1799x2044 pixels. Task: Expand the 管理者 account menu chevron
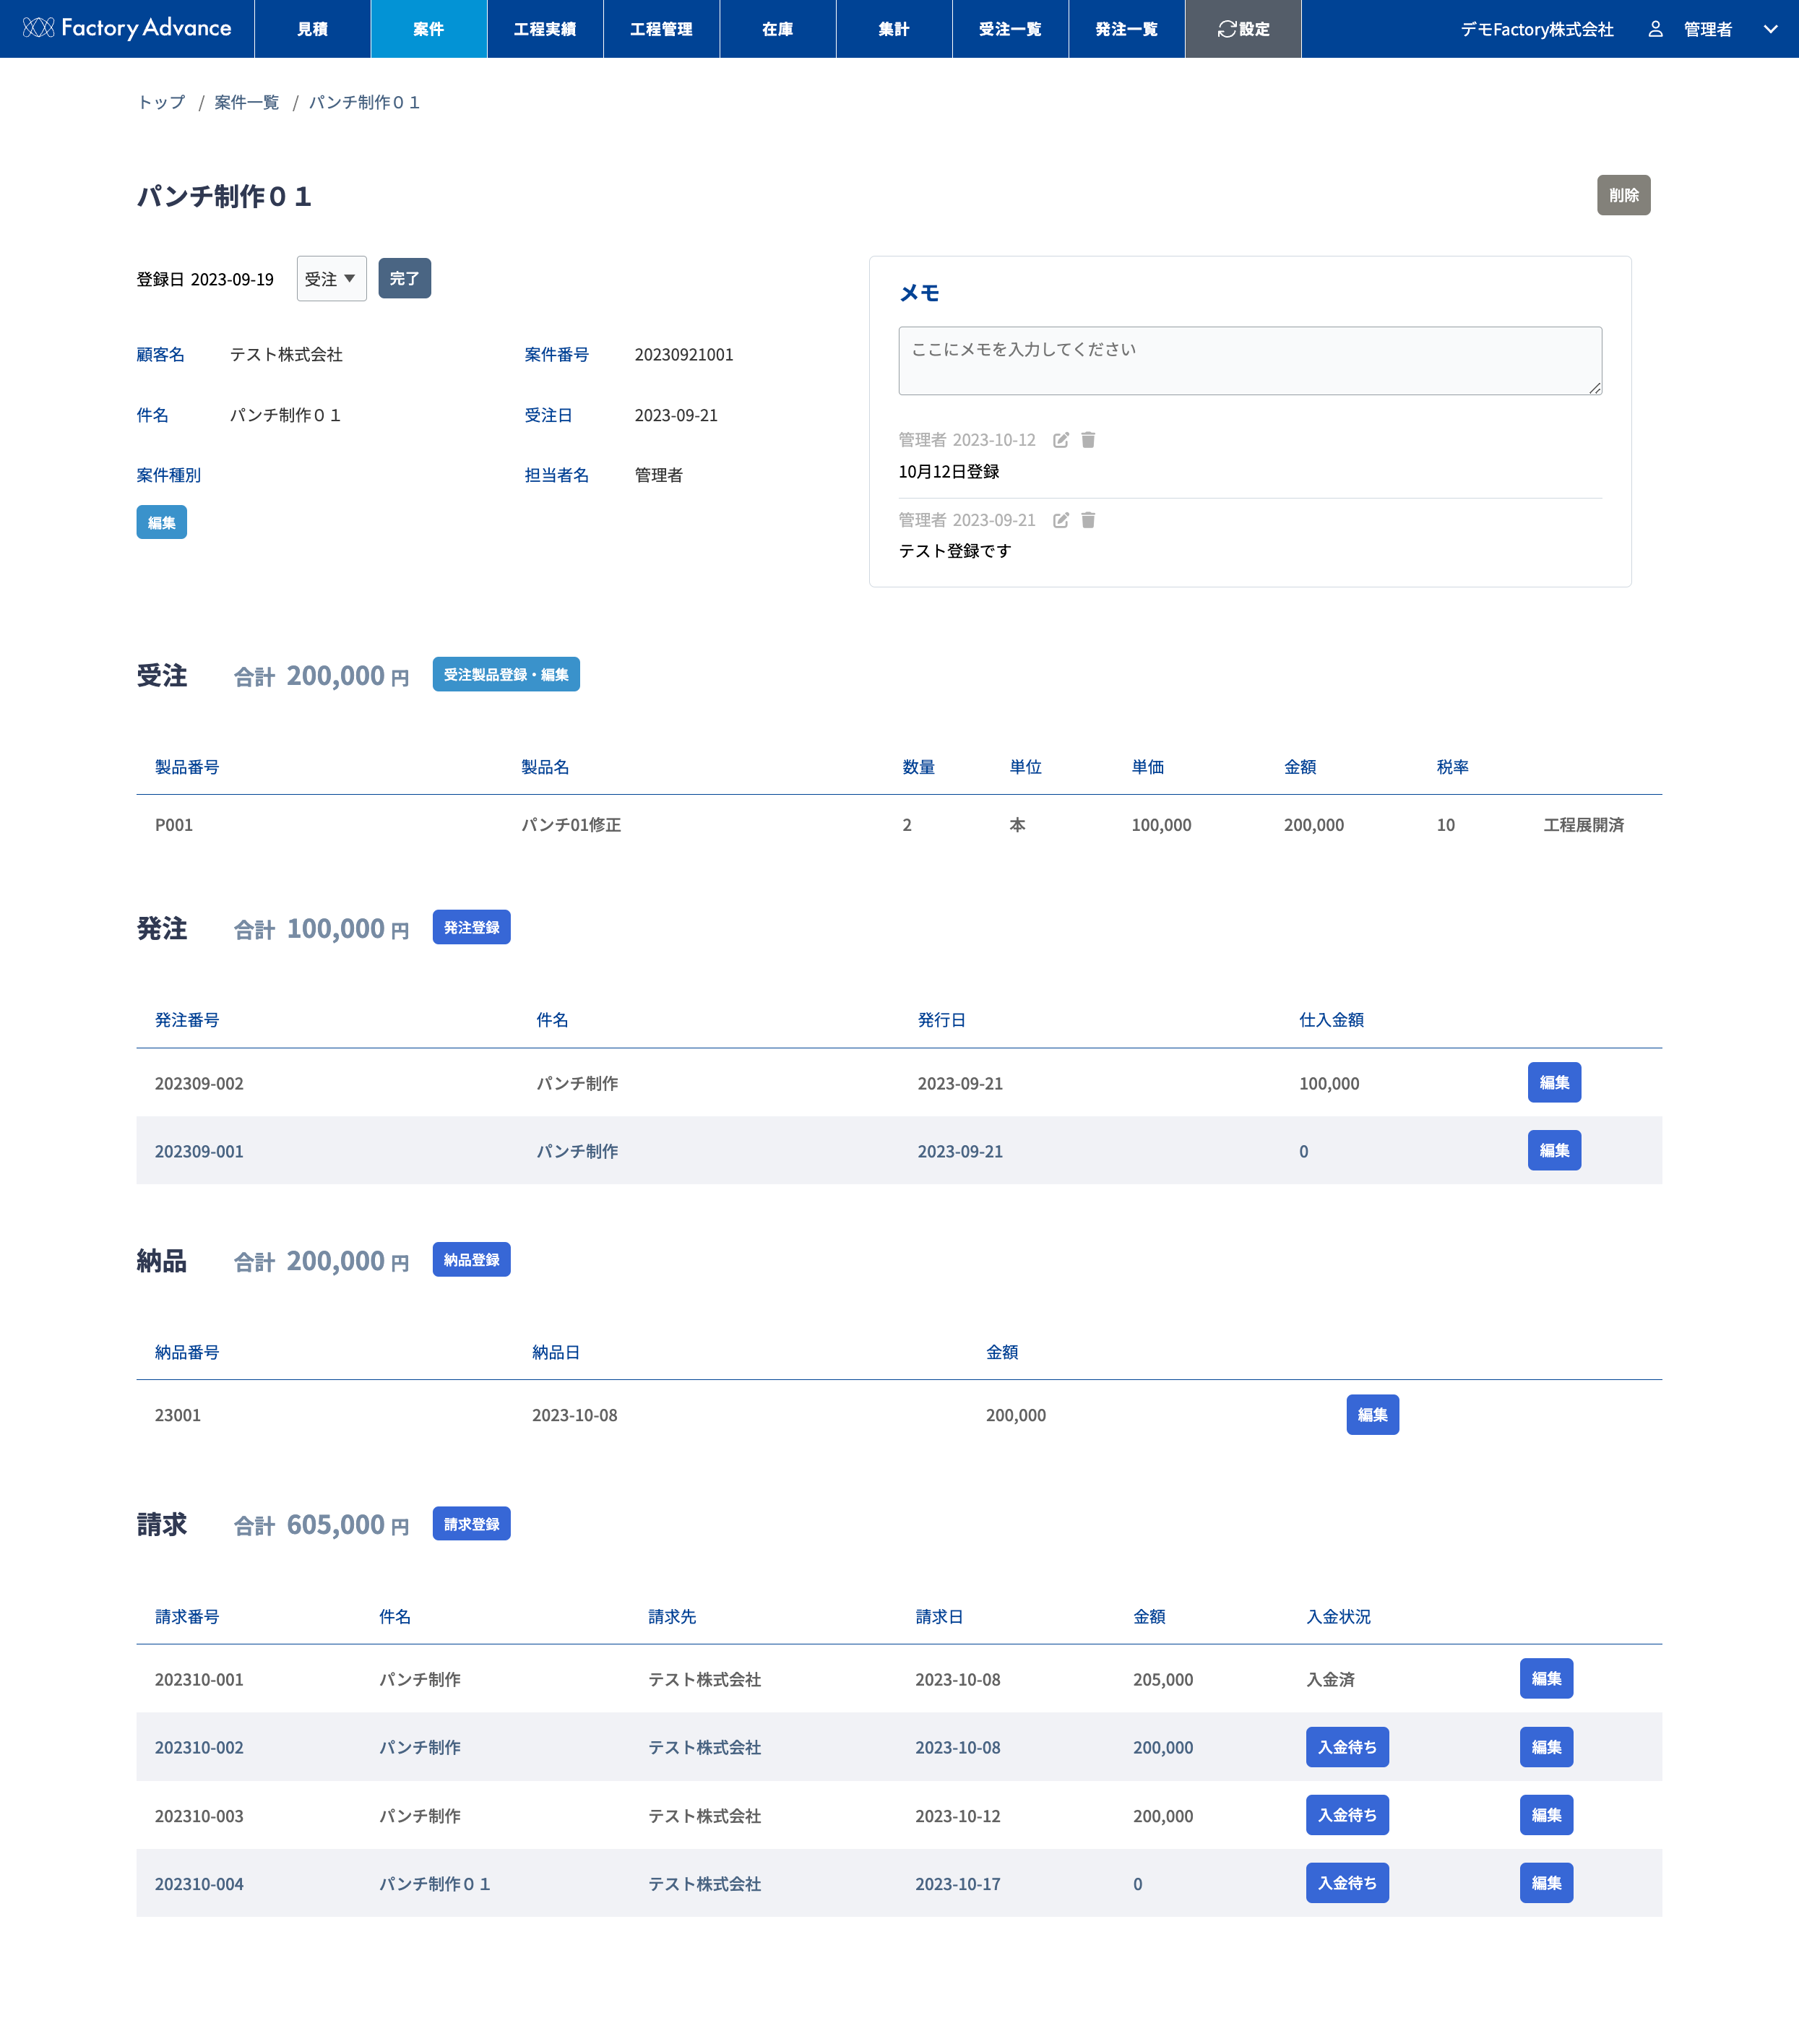pos(1770,29)
